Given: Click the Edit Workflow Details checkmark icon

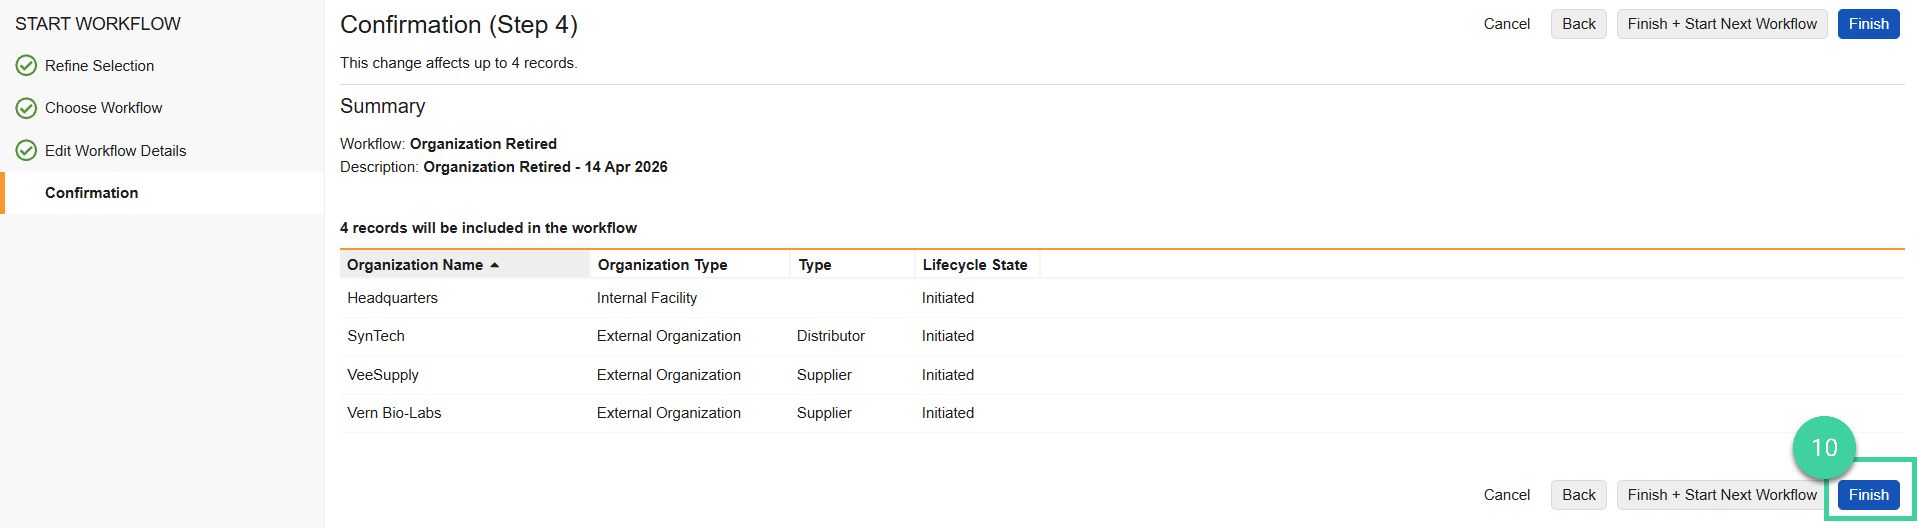Looking at the screenshot, I should [26, 151].
